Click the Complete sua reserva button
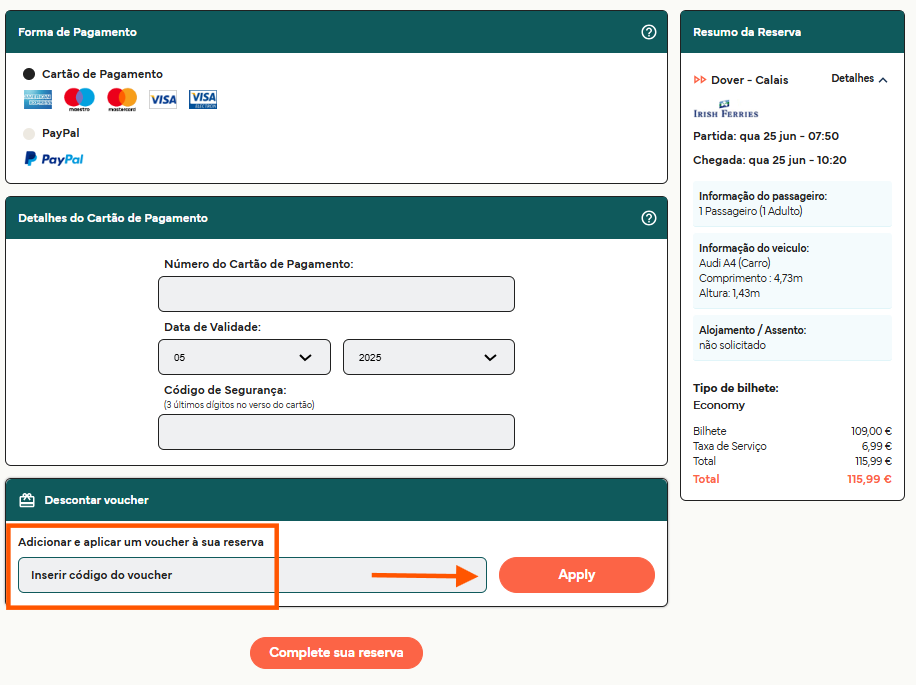Image resolution: width=916 pixels, height=685 pixels. pyautogui.click(x=336, y=653)
